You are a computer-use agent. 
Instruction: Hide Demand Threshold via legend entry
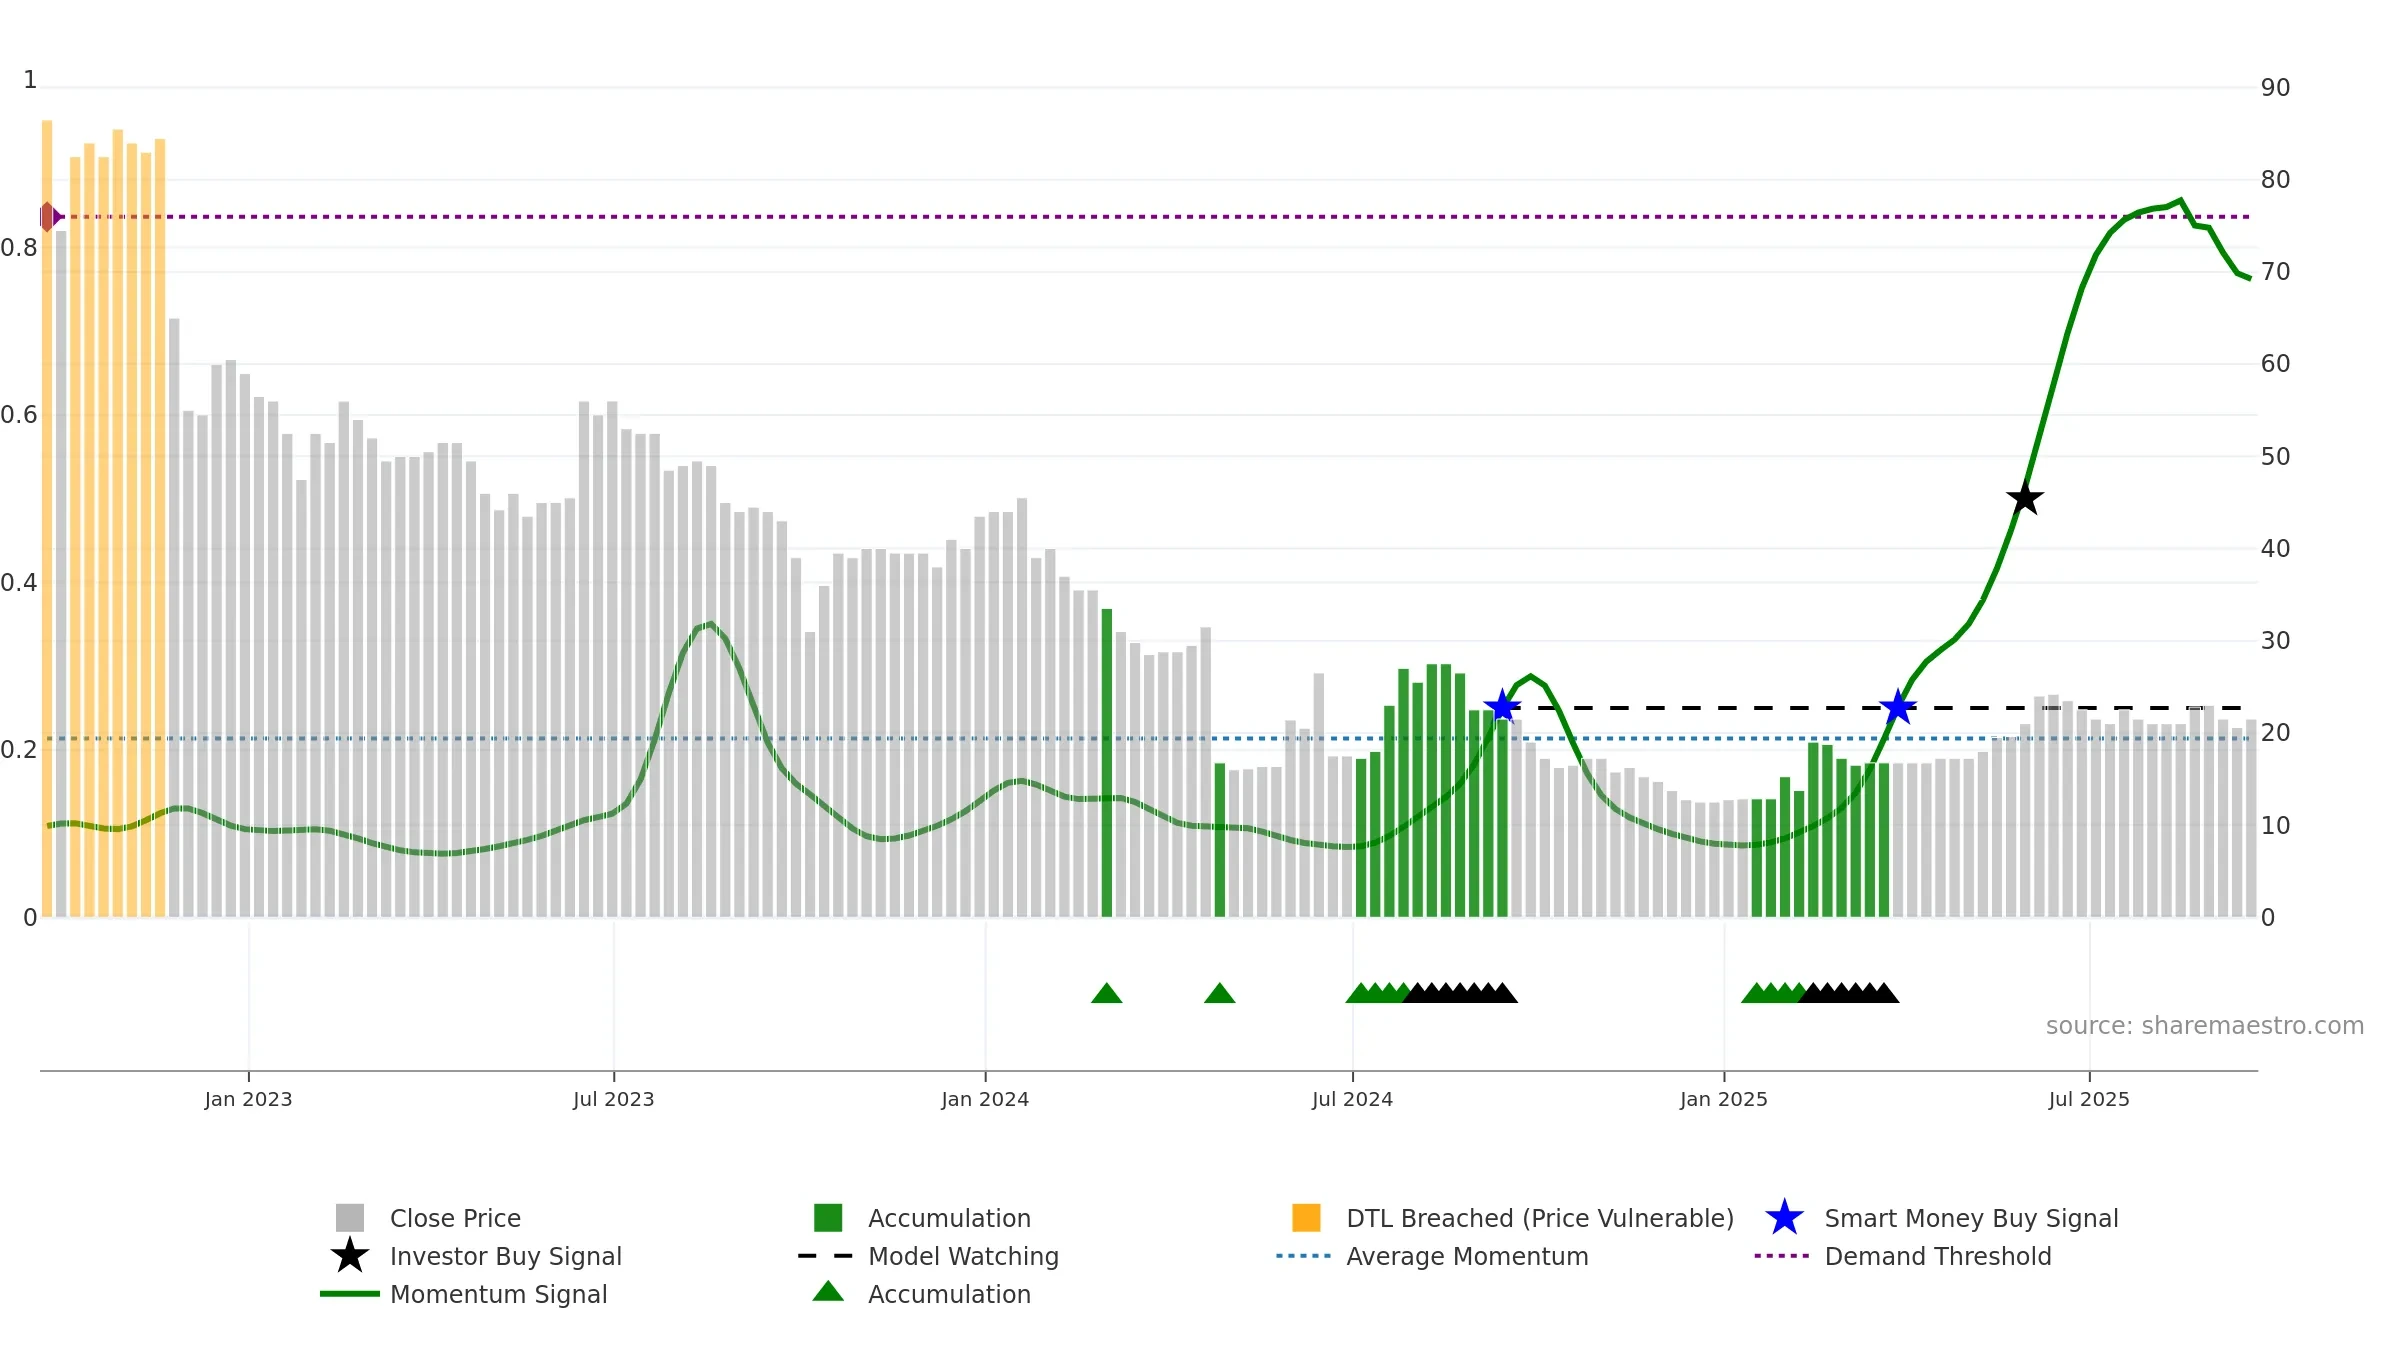tap(1937, 1256)
